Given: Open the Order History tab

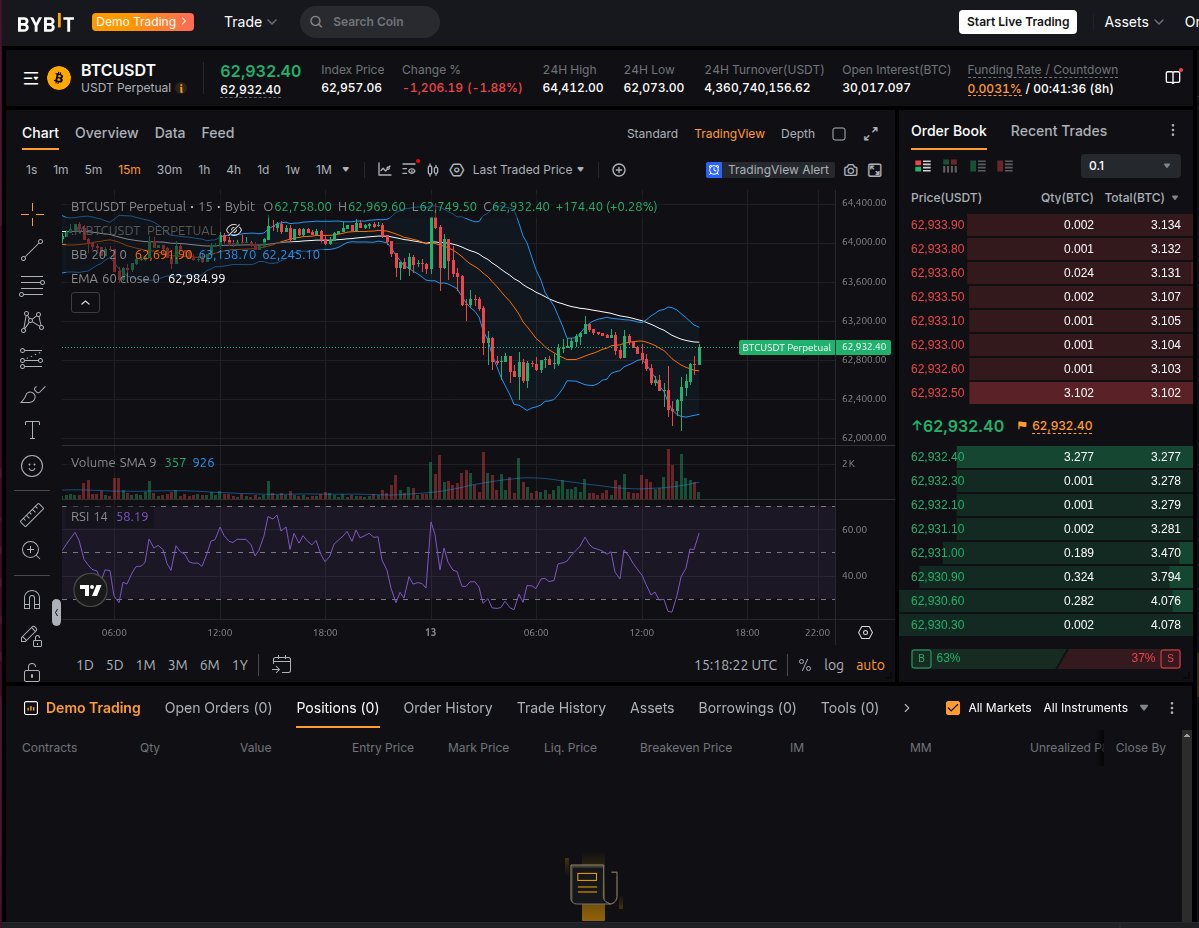Looking at the screenshot, I should [447, 708].
